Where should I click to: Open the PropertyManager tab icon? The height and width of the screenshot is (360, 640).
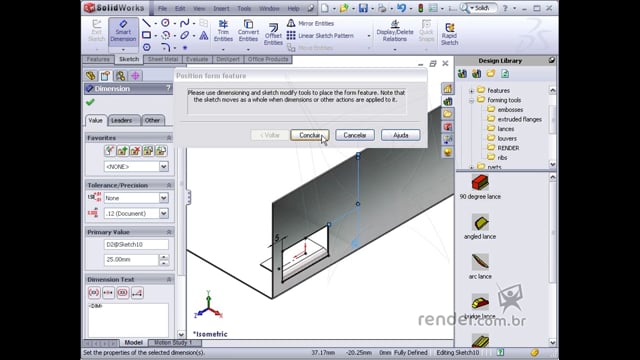coord(105,76)
